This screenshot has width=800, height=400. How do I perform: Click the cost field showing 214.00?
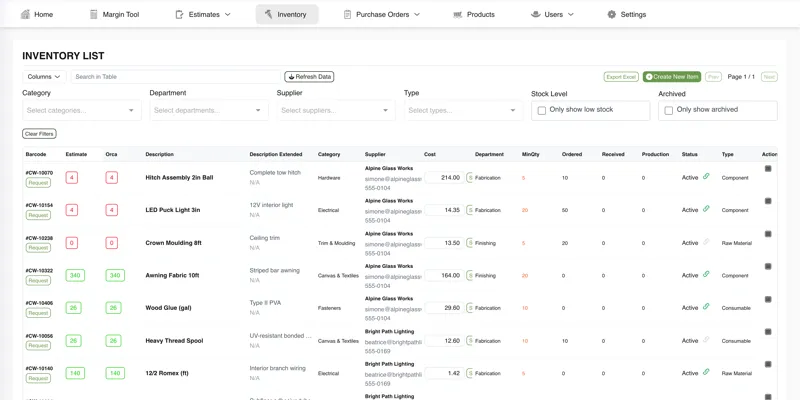coord(444,178)
